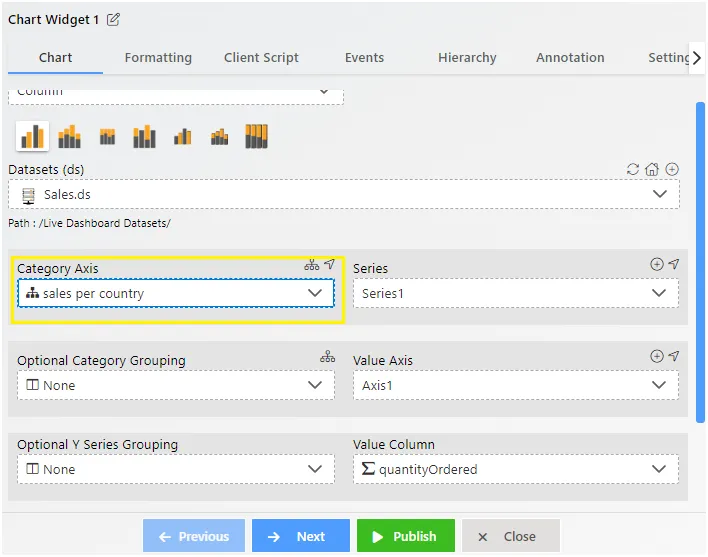Screen dimensions: 708x557
Task: Click the blue vertical scrollbar
Action: [x=700, y=263]
